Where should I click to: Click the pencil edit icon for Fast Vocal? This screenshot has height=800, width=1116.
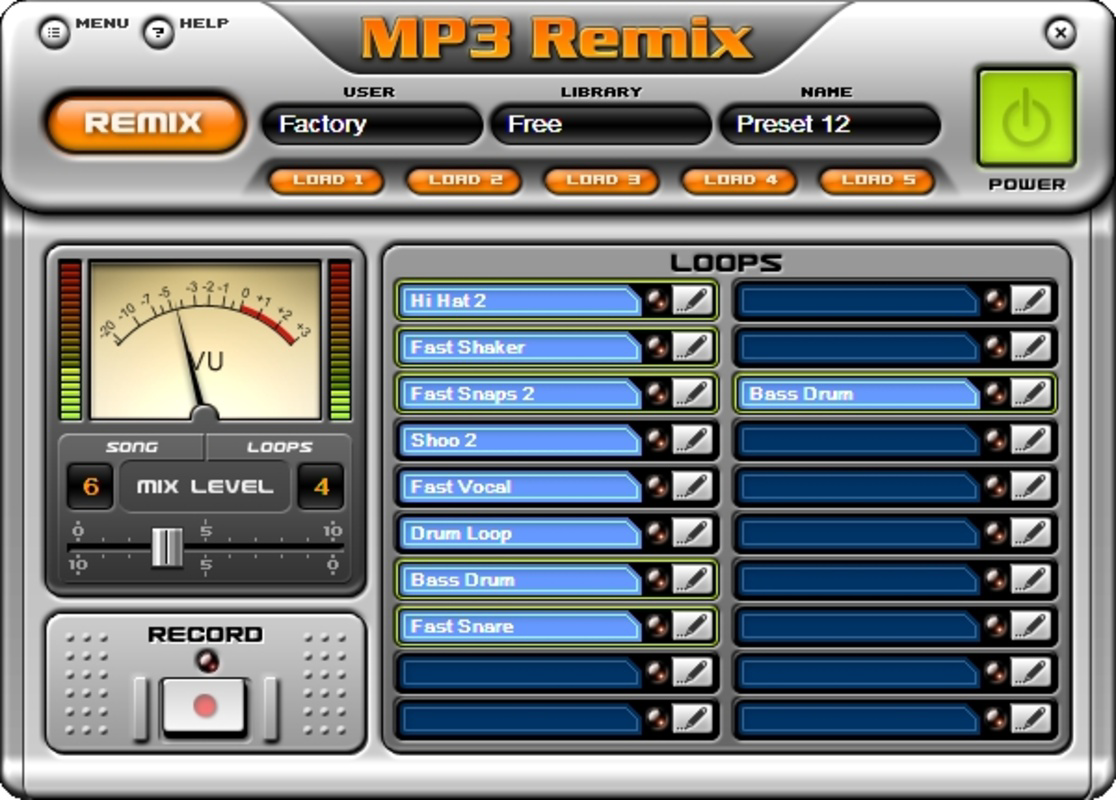coord(693,486)
